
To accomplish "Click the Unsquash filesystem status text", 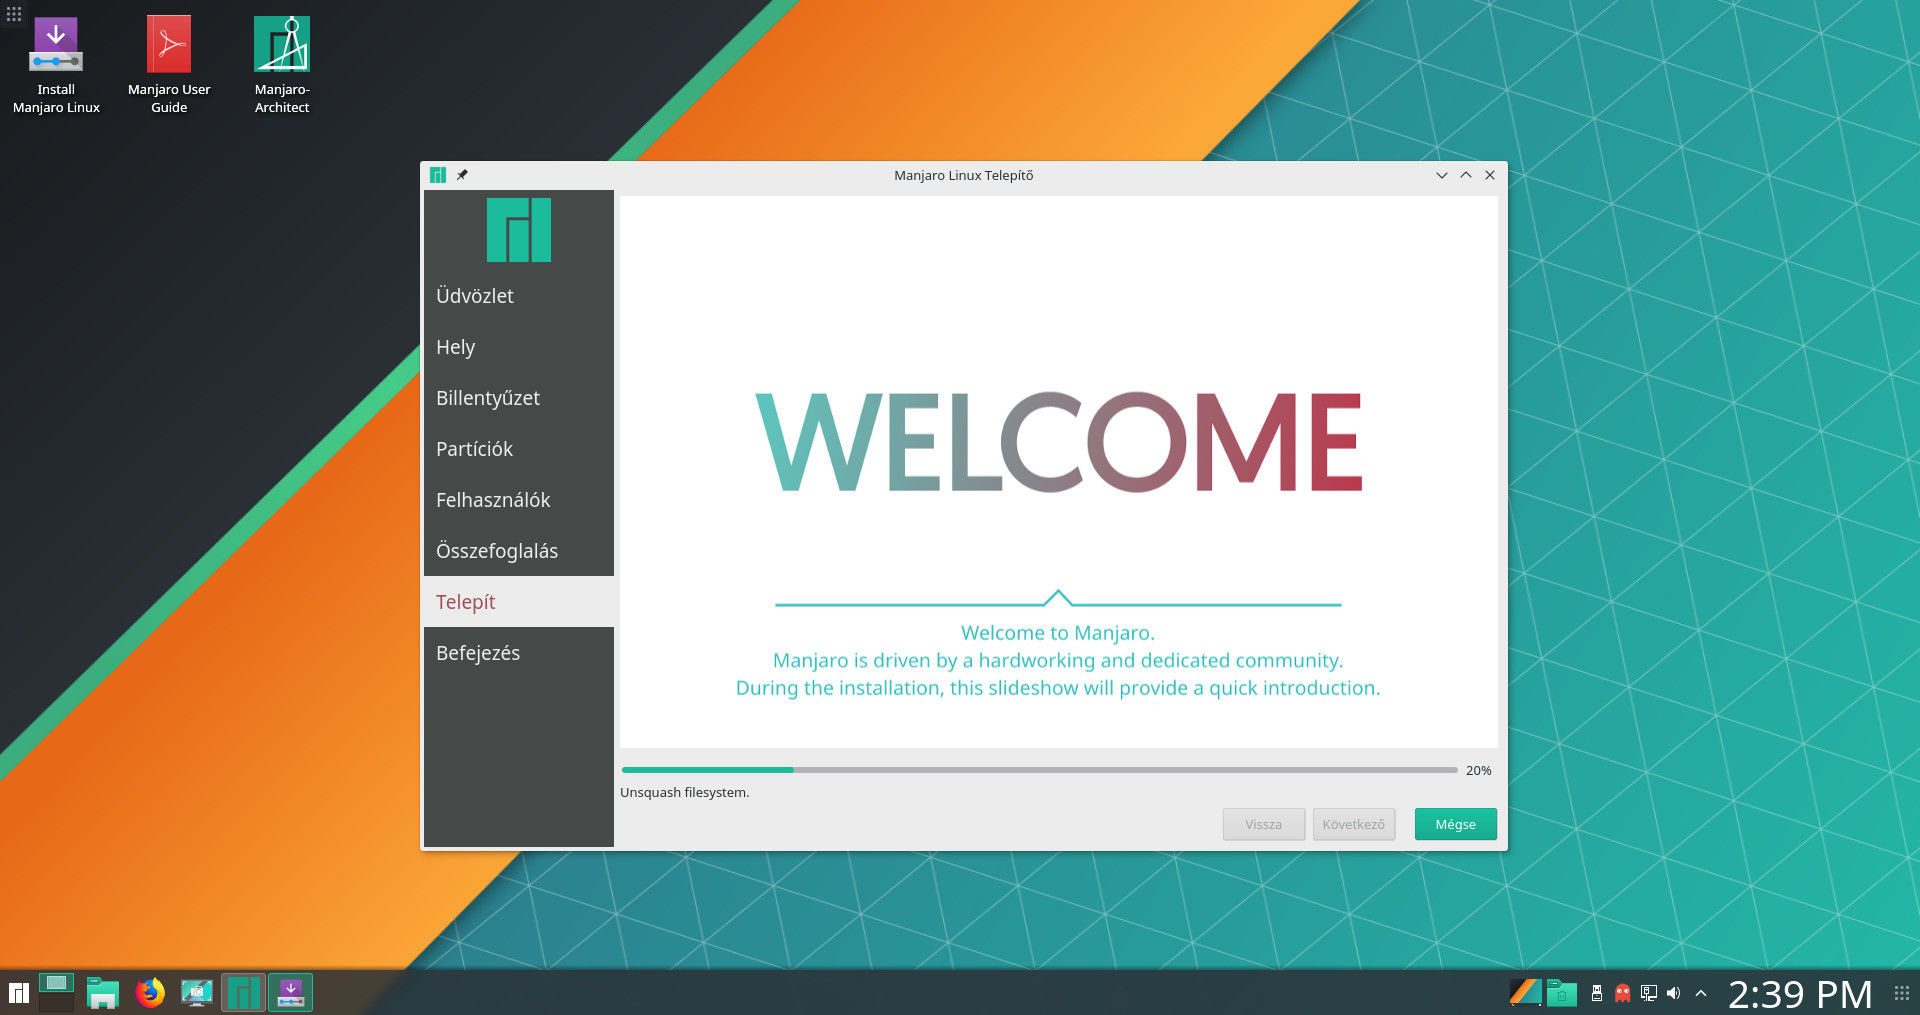I will pos(685,792).
